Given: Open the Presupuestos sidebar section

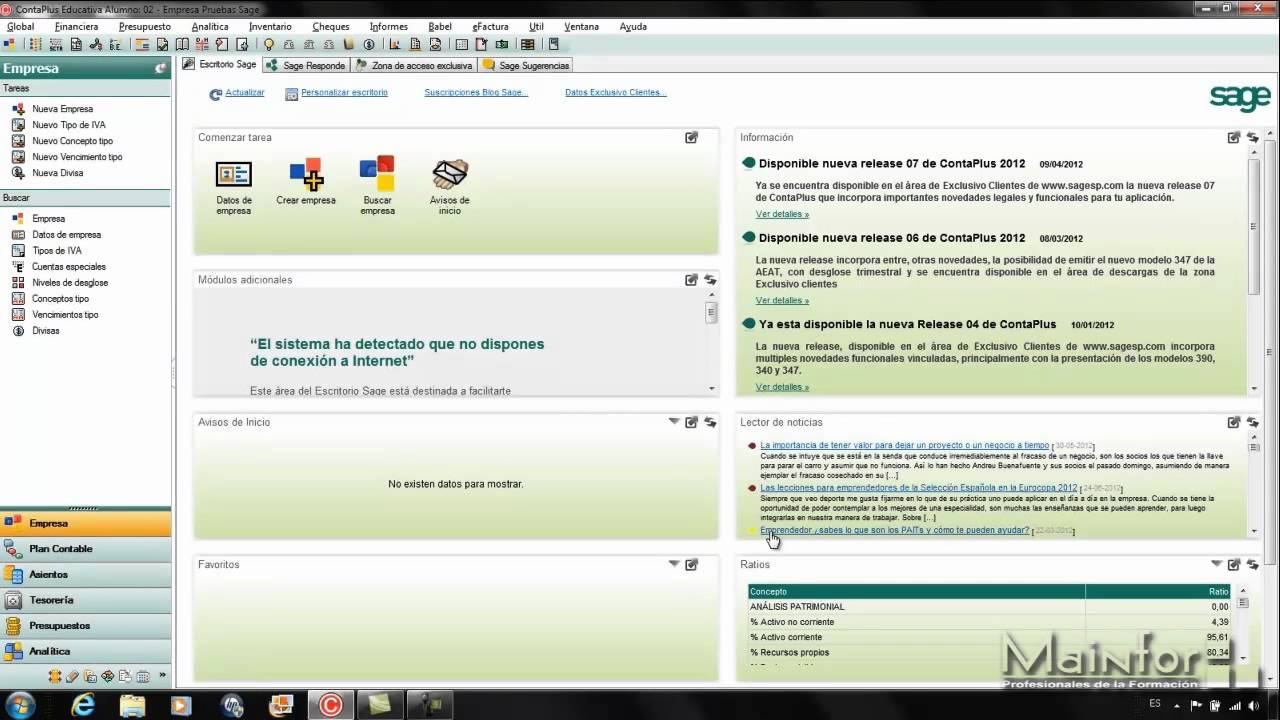Looking at the screenshot, I should click(85, 626).
